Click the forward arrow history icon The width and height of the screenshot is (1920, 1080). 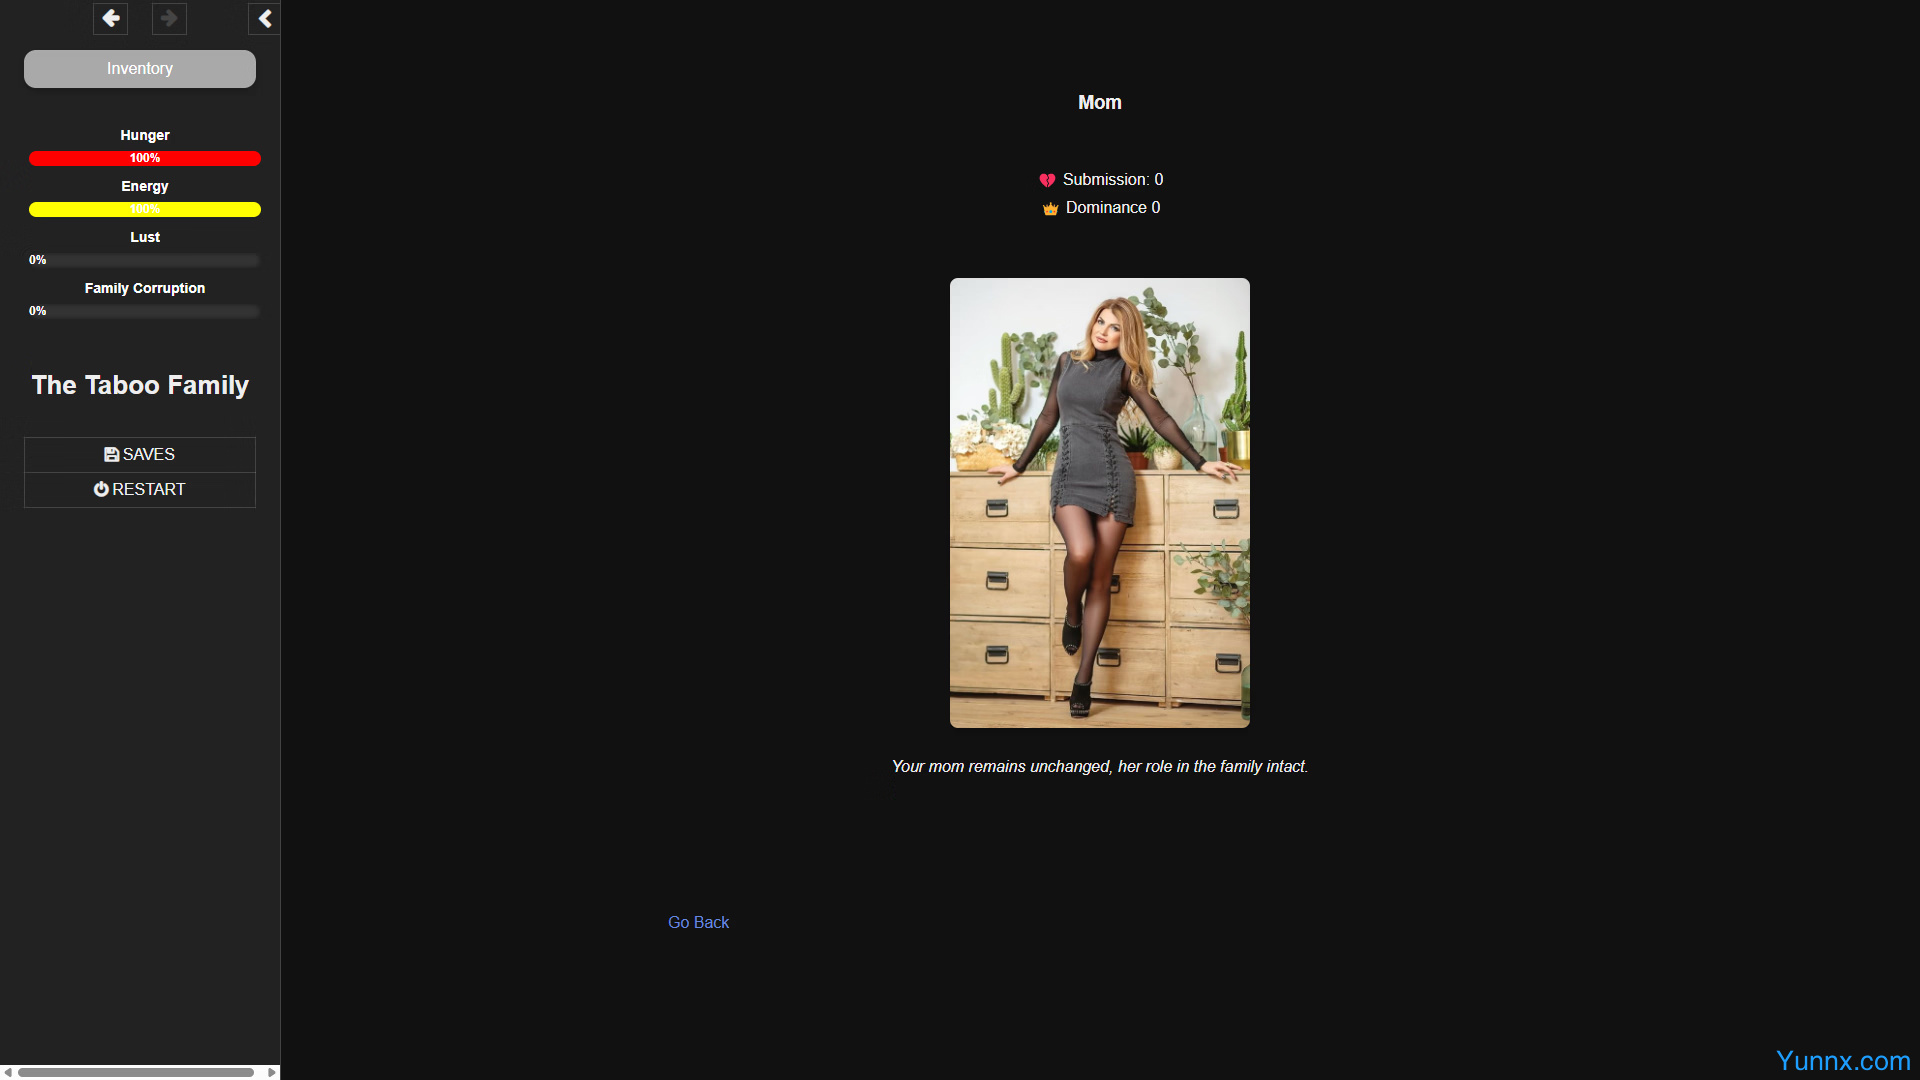(169, 18)
